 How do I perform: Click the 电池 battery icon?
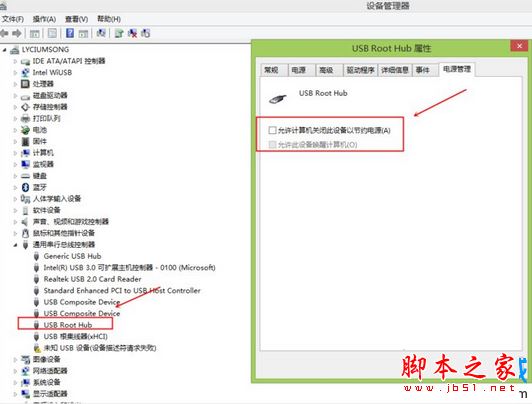(25, 130)
